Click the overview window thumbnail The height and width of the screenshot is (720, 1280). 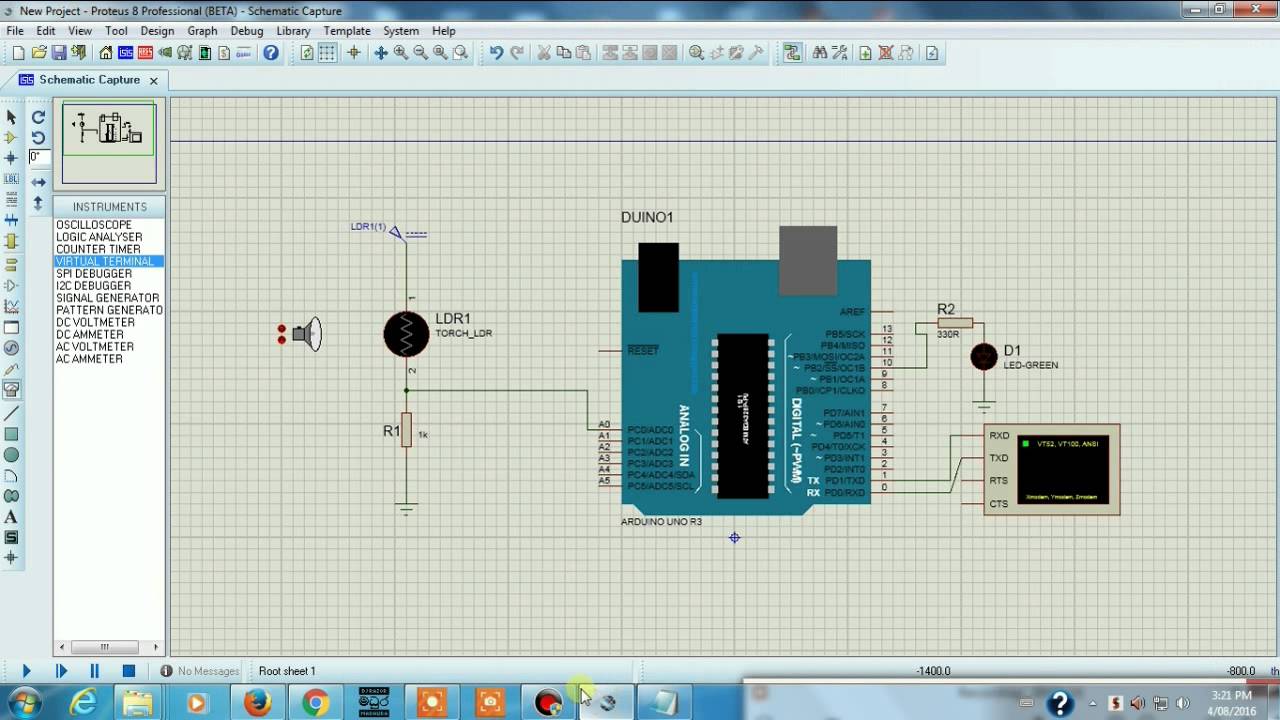[109, 142]
